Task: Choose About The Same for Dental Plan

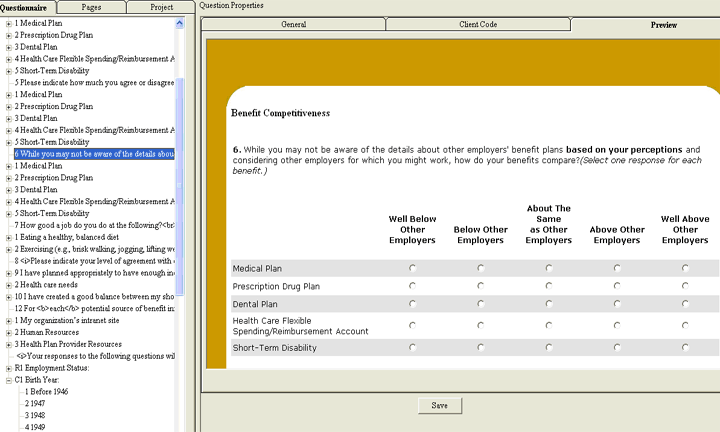Action: (x=549, y=303)
